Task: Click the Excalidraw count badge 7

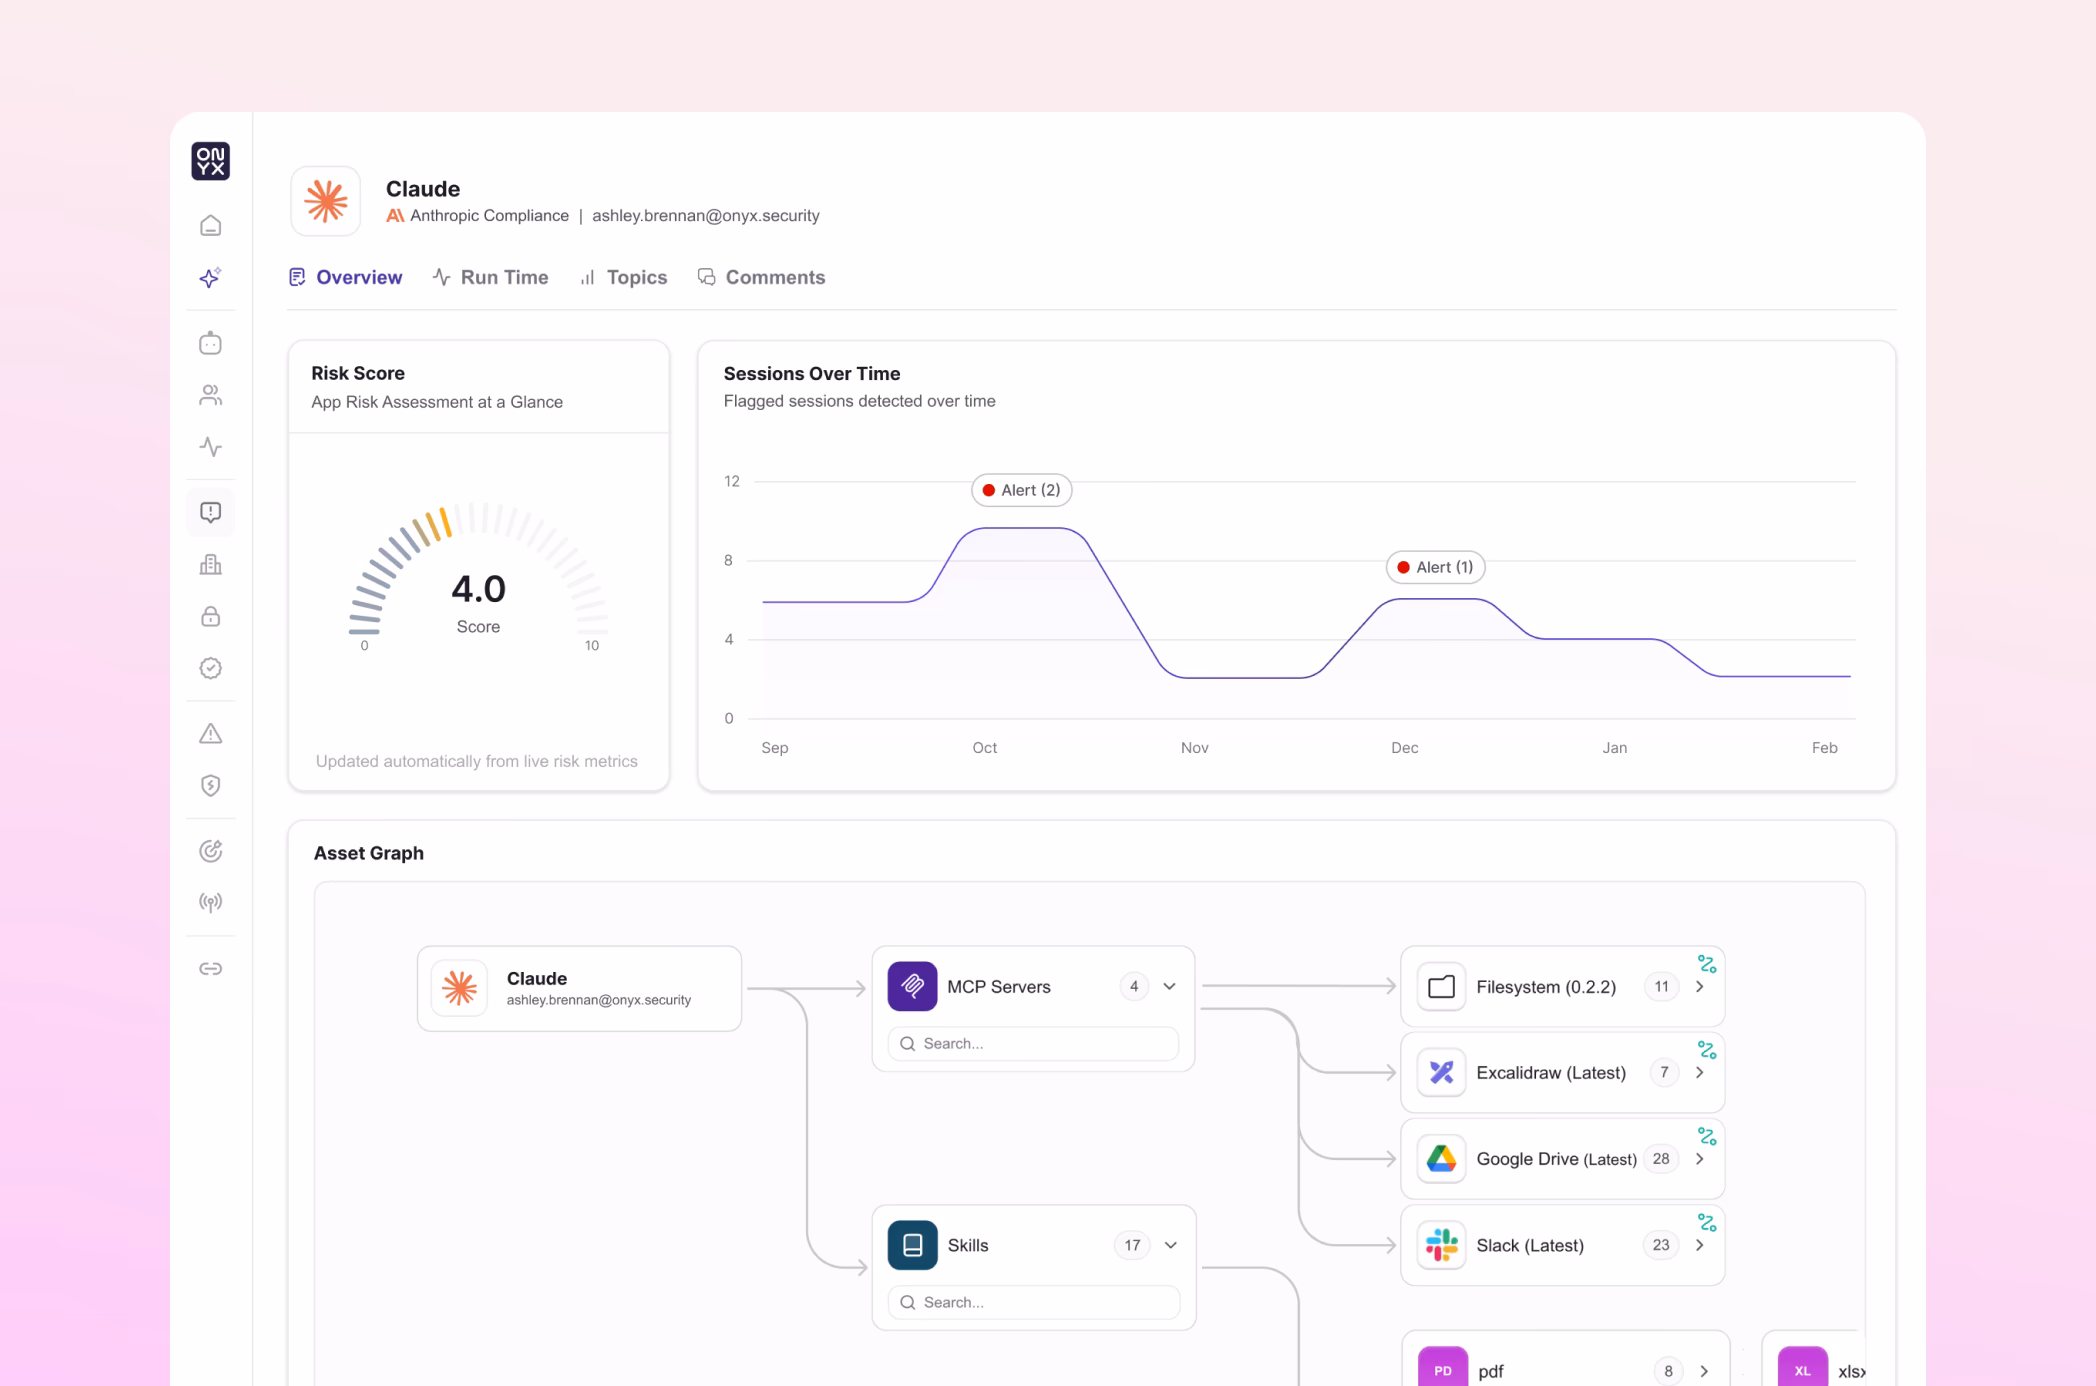Action: pos(1664,1073)
